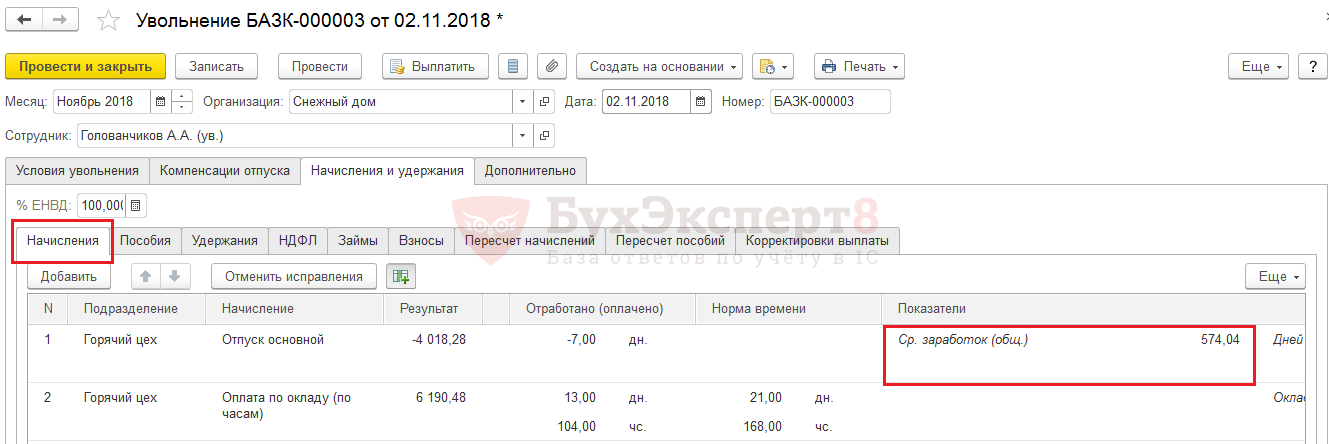Click the result value -4 018,28
The width and height of the screenshot is (1329, 444).
tap(439, 340)
